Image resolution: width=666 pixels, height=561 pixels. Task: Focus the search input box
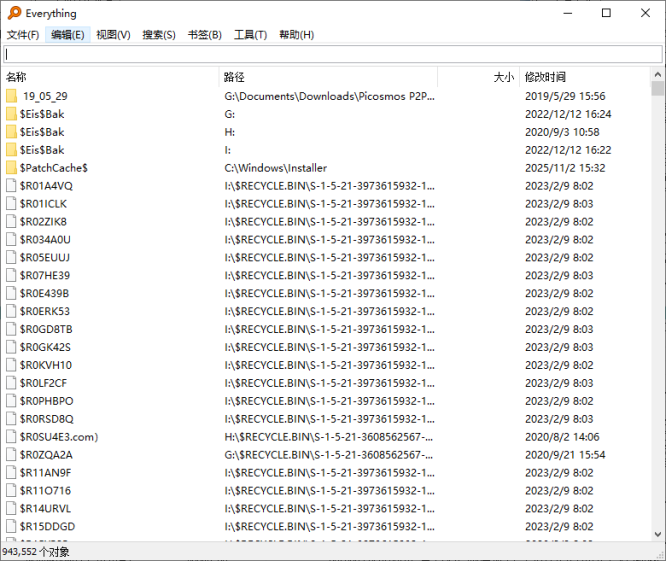point(333,54)
